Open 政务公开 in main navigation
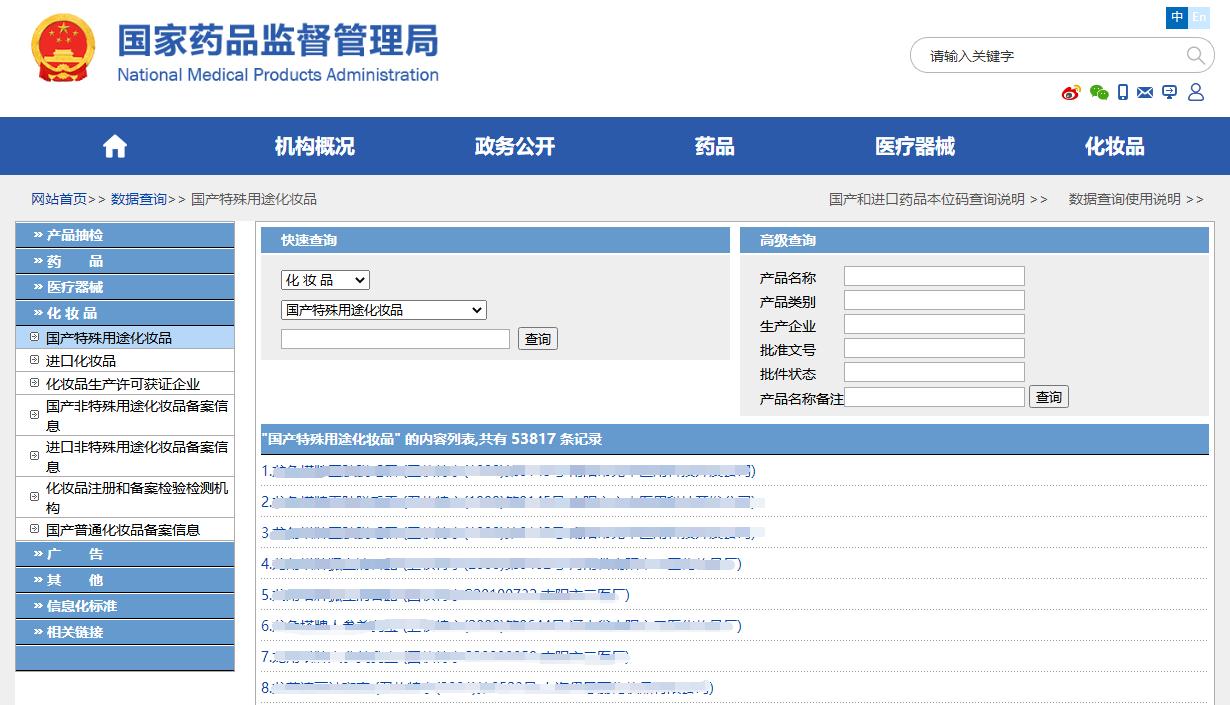This screenshot has width=1230, height=705. tap(514, 147)
